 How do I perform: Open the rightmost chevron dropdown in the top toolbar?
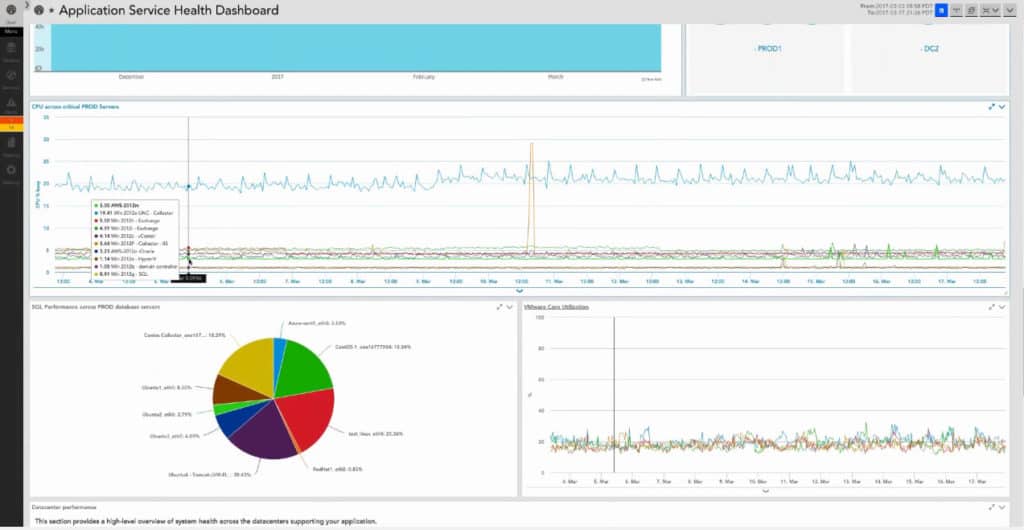click(1009, 10)
